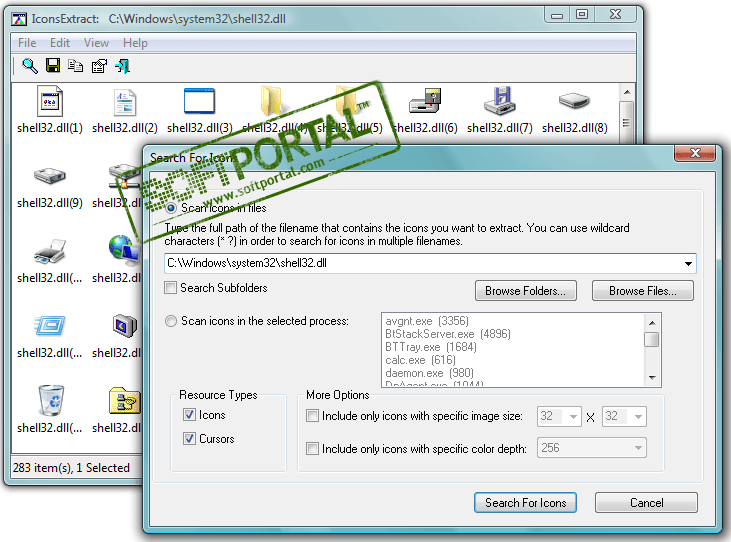Select 'Scan icons in files' radio button
731x542 pixels.
171,208
